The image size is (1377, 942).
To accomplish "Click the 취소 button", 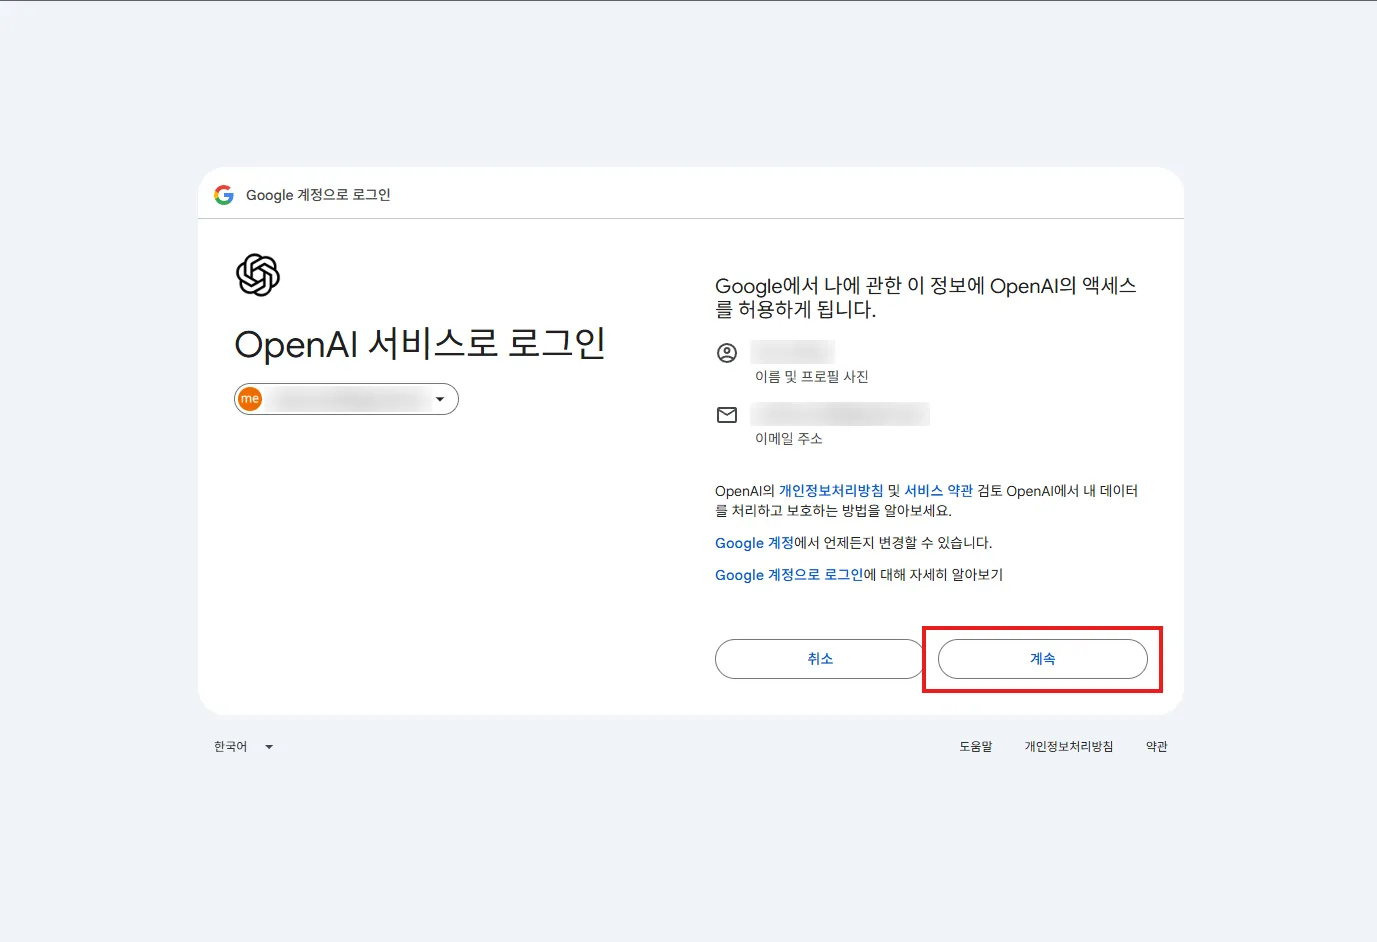I will coord(820,659).
